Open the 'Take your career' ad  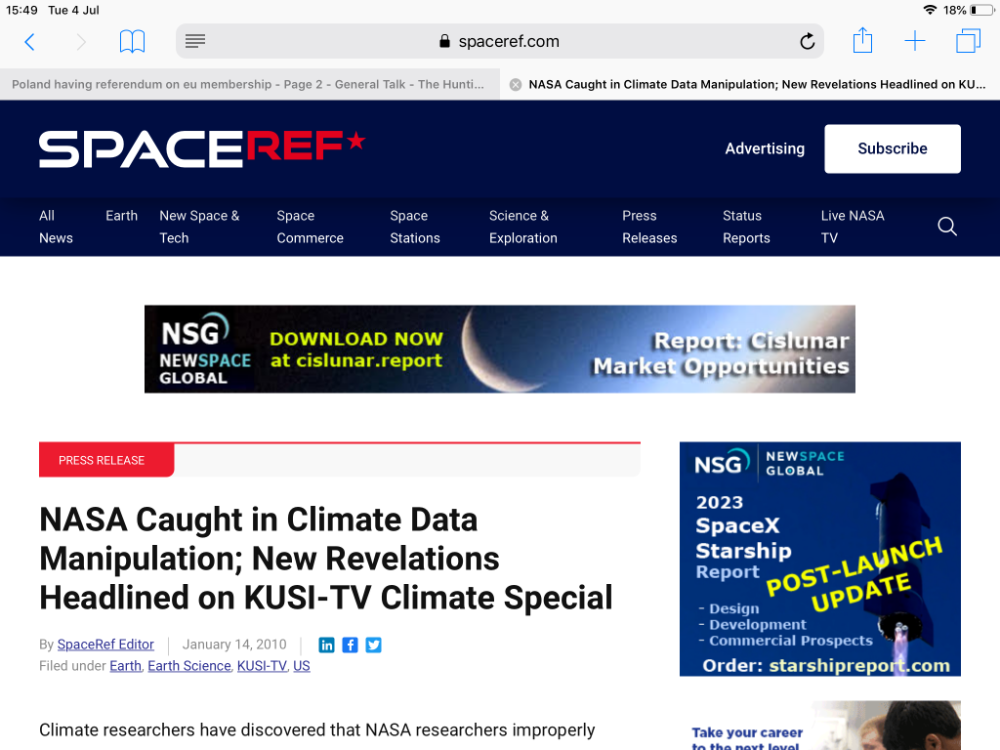820,726
